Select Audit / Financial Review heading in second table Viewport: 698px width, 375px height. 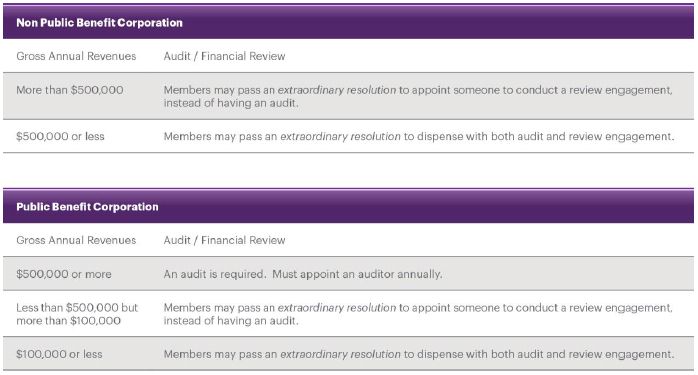coord(224,240)
